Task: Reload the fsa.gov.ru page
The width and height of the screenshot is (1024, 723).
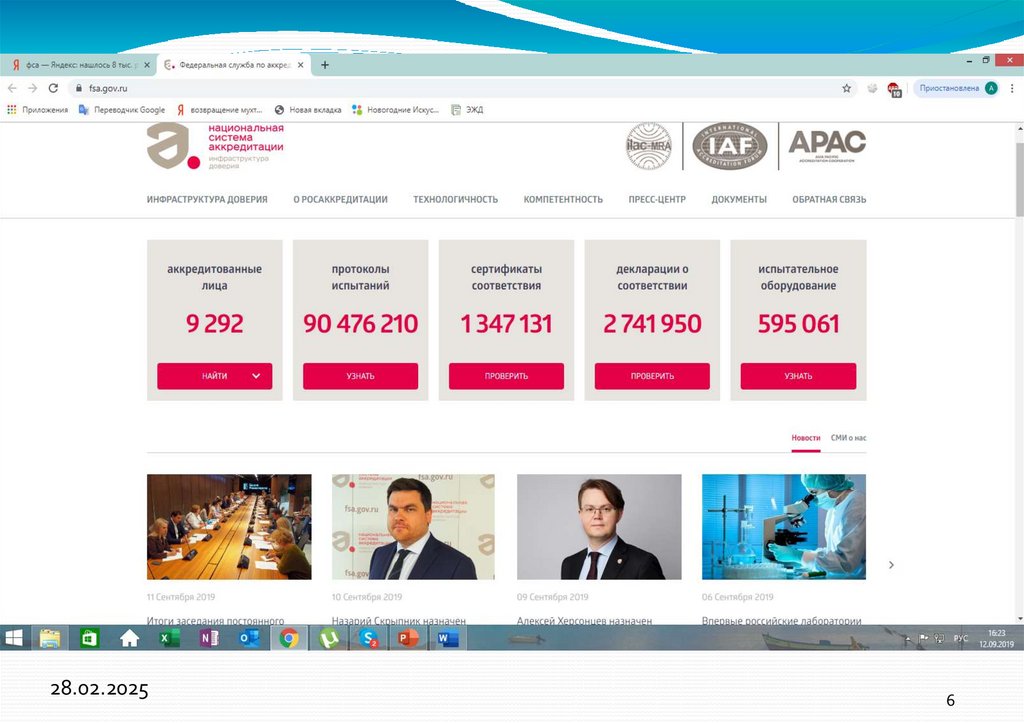Action: (54, 88)
